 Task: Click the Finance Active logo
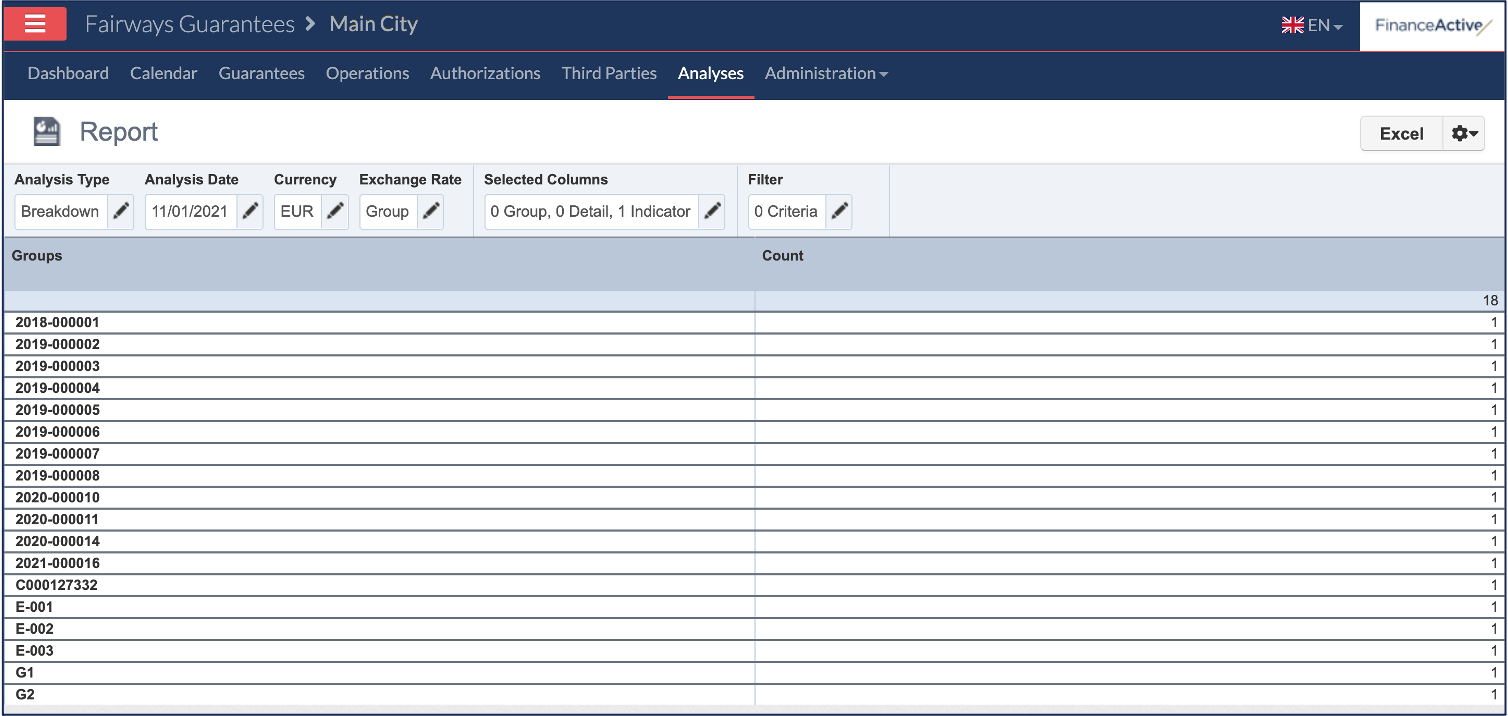(1432, 26)
